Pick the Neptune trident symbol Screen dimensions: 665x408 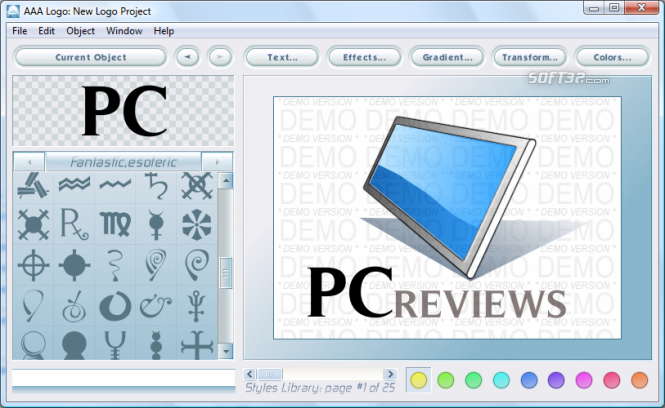click(197, 306)
